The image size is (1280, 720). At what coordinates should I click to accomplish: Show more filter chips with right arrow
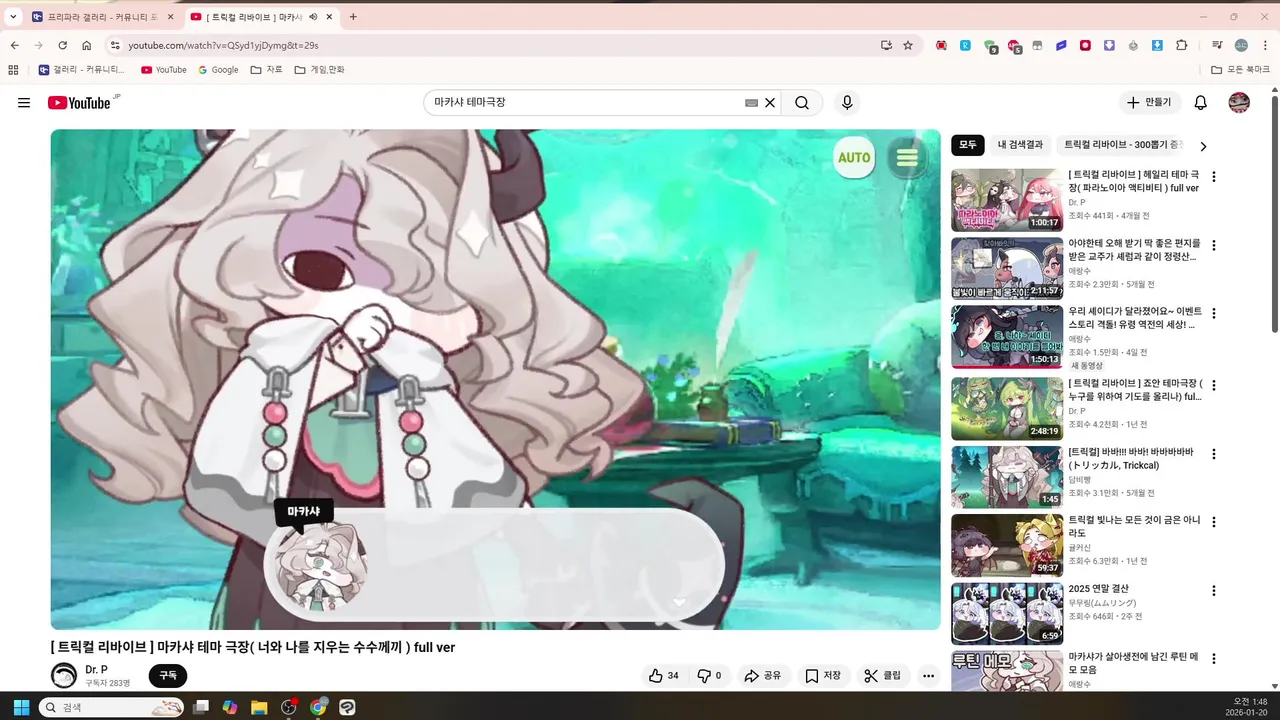(x=1203, y=146)
